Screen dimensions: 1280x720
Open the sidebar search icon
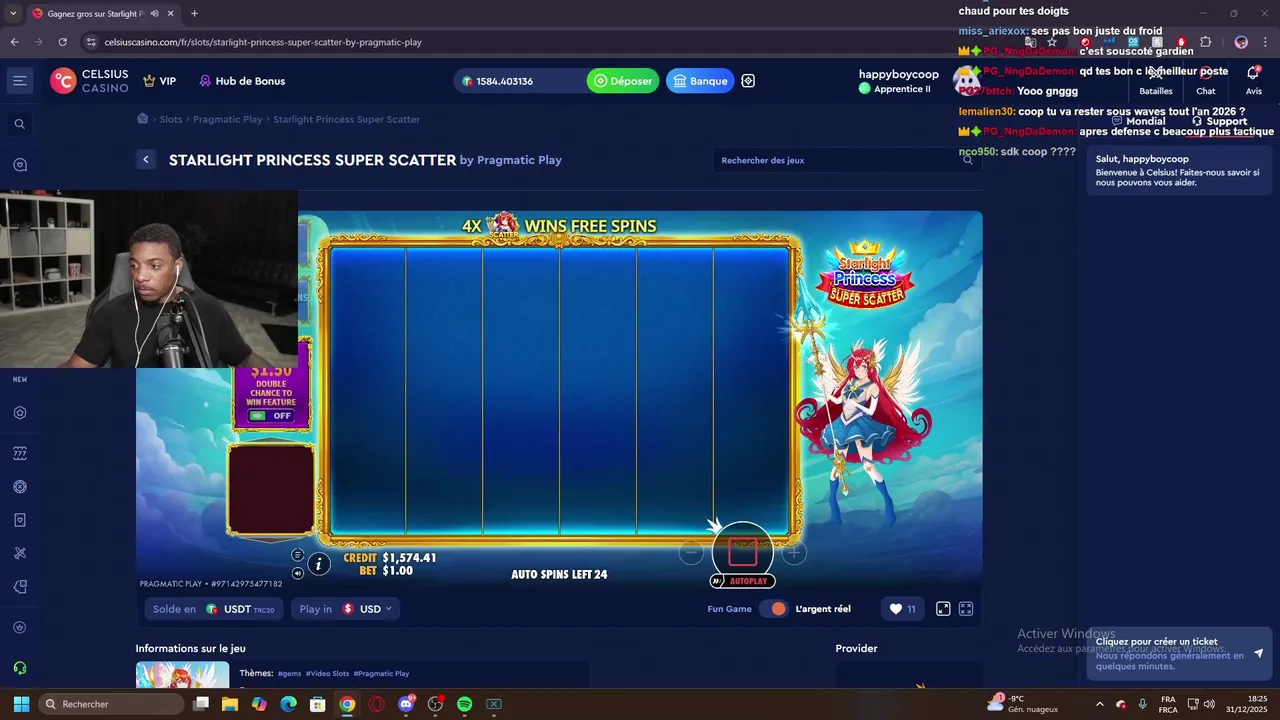tap(19, 124)
